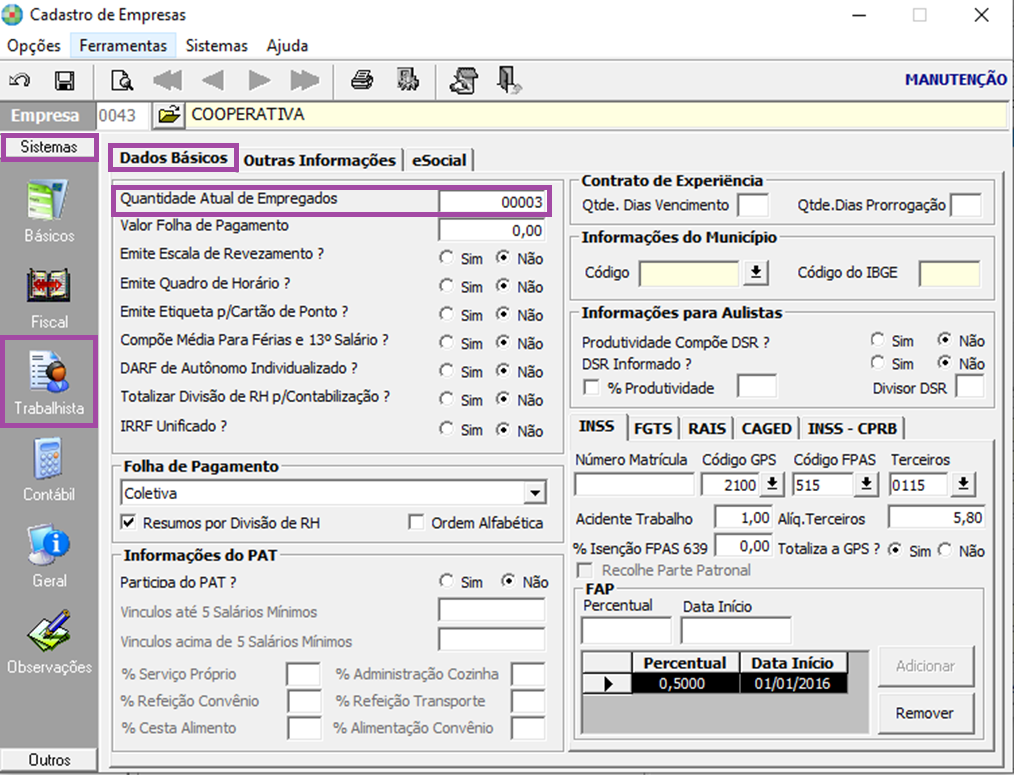Check the % Produtividade checkbox
Viewport: 1014px width, 775px height.
591,388
